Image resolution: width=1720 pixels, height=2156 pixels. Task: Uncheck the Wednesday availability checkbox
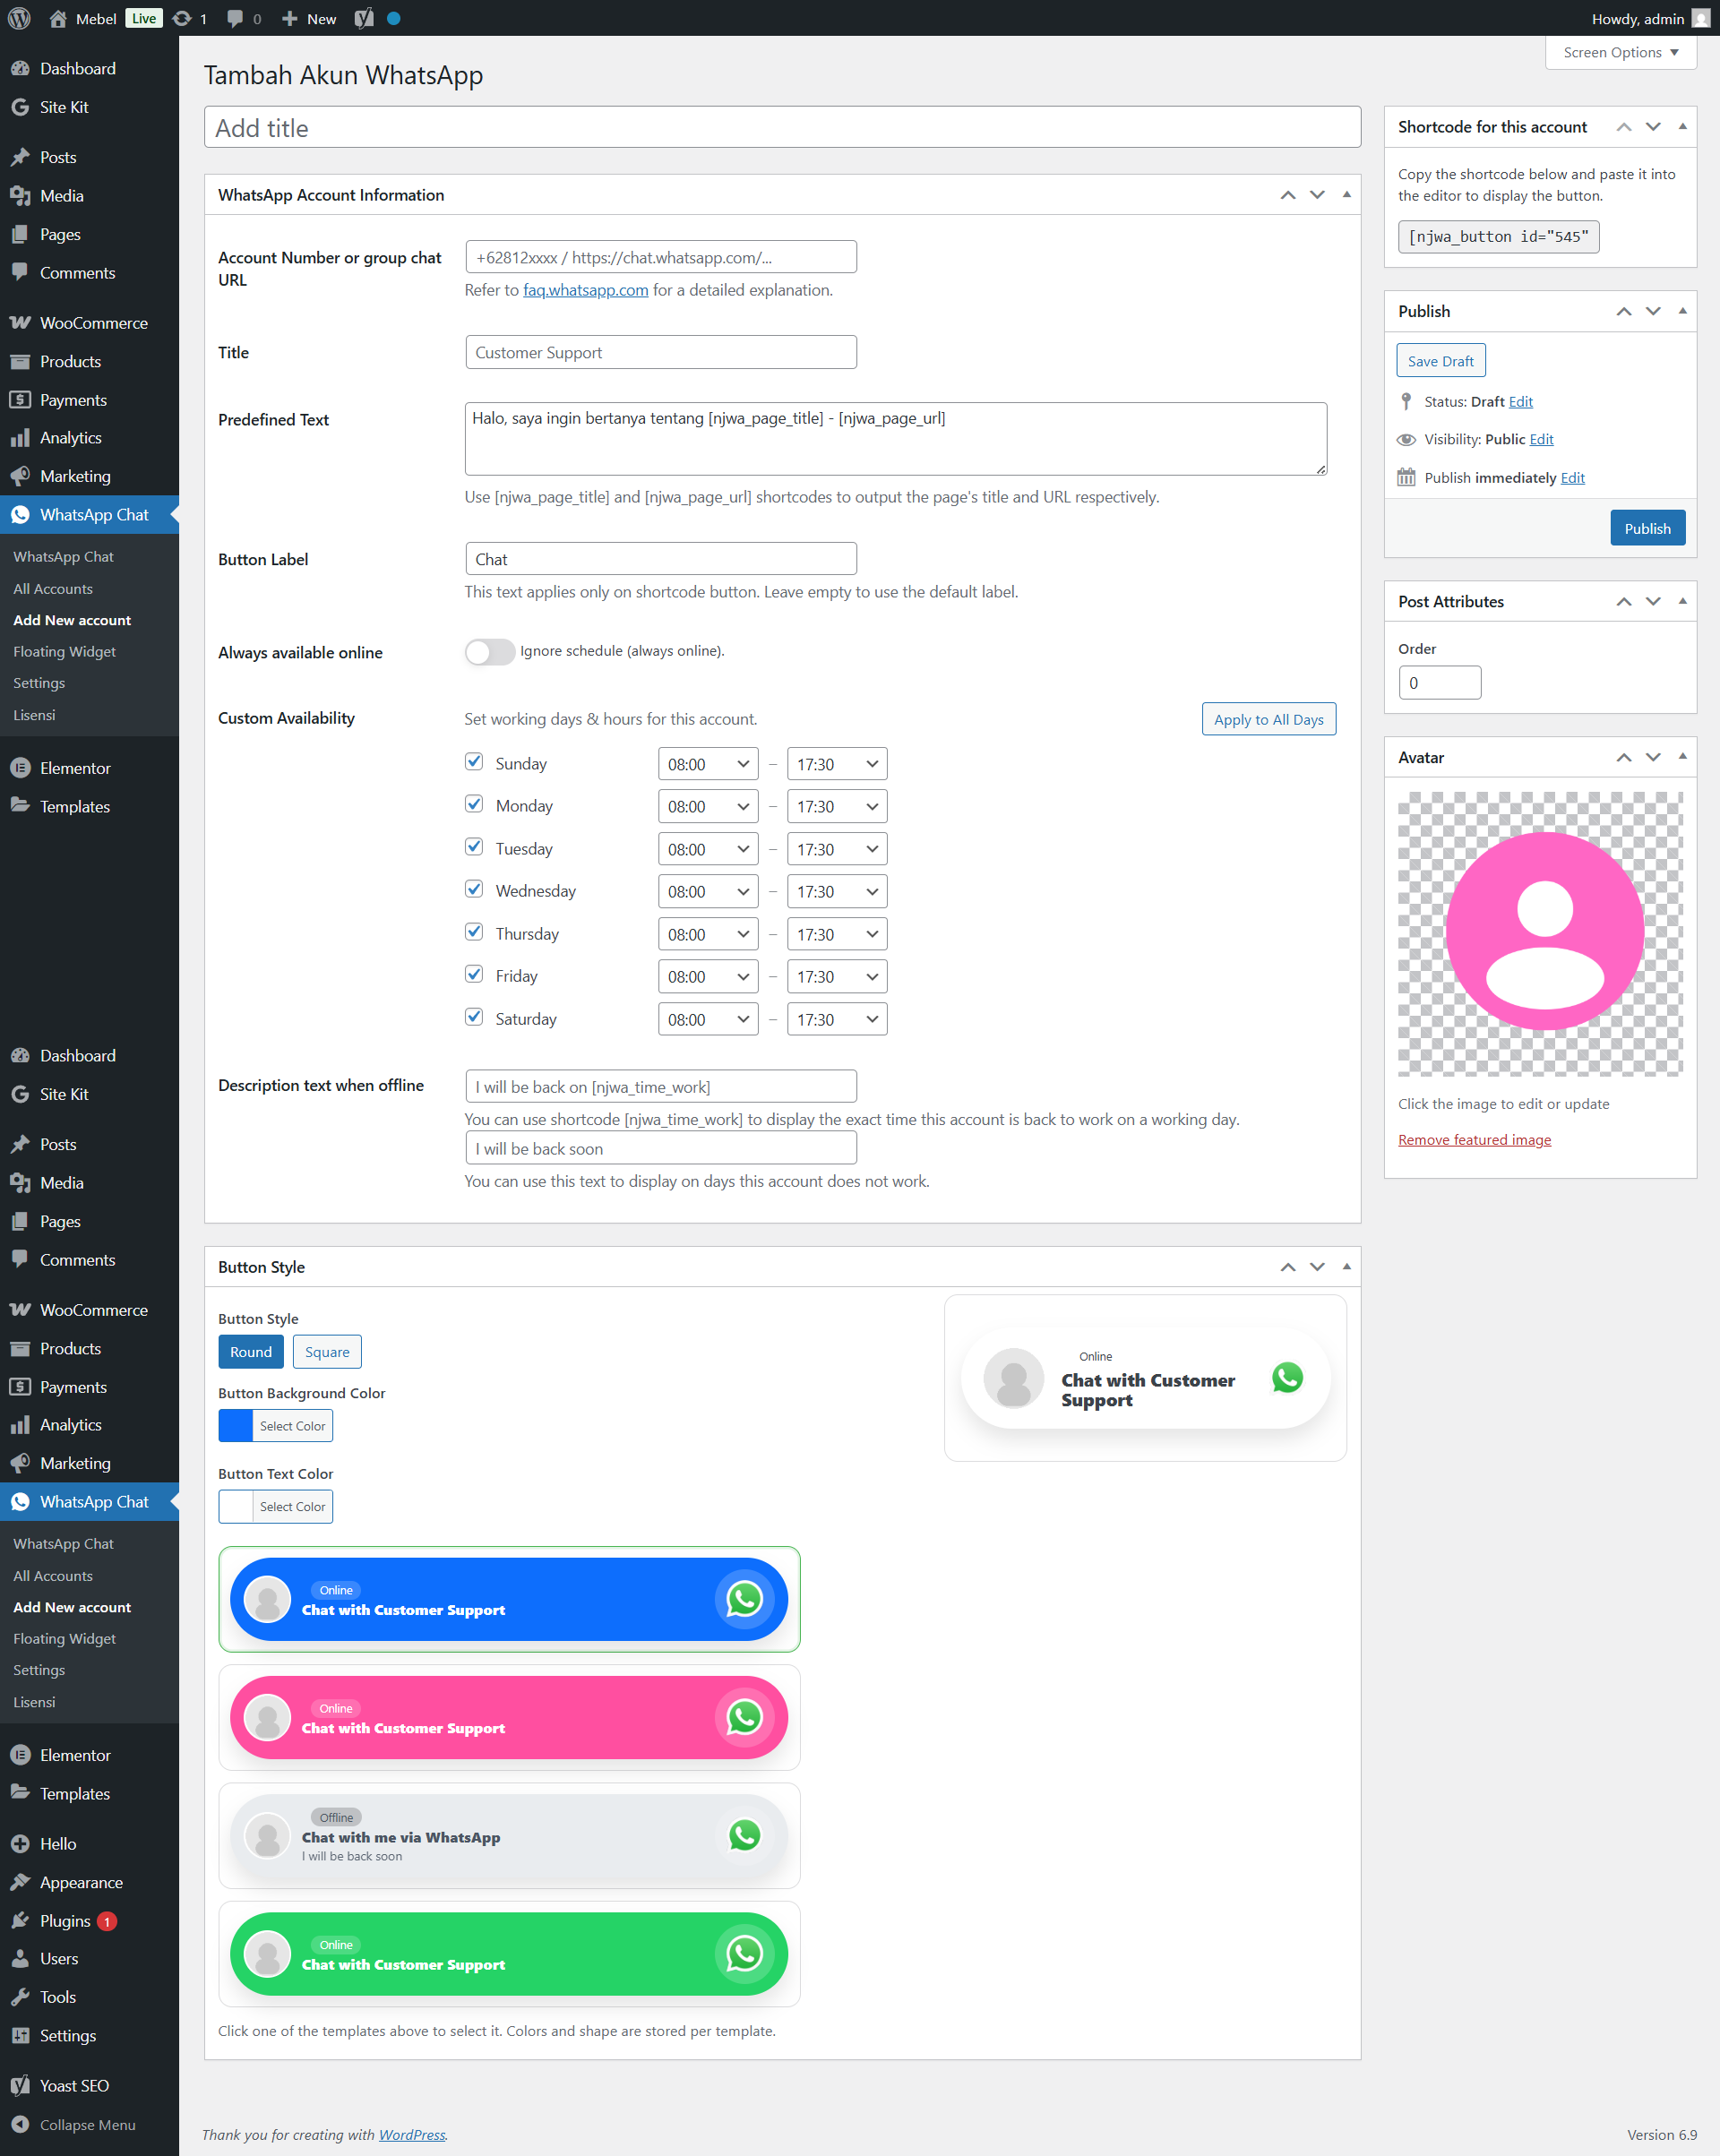click(474, 889)
